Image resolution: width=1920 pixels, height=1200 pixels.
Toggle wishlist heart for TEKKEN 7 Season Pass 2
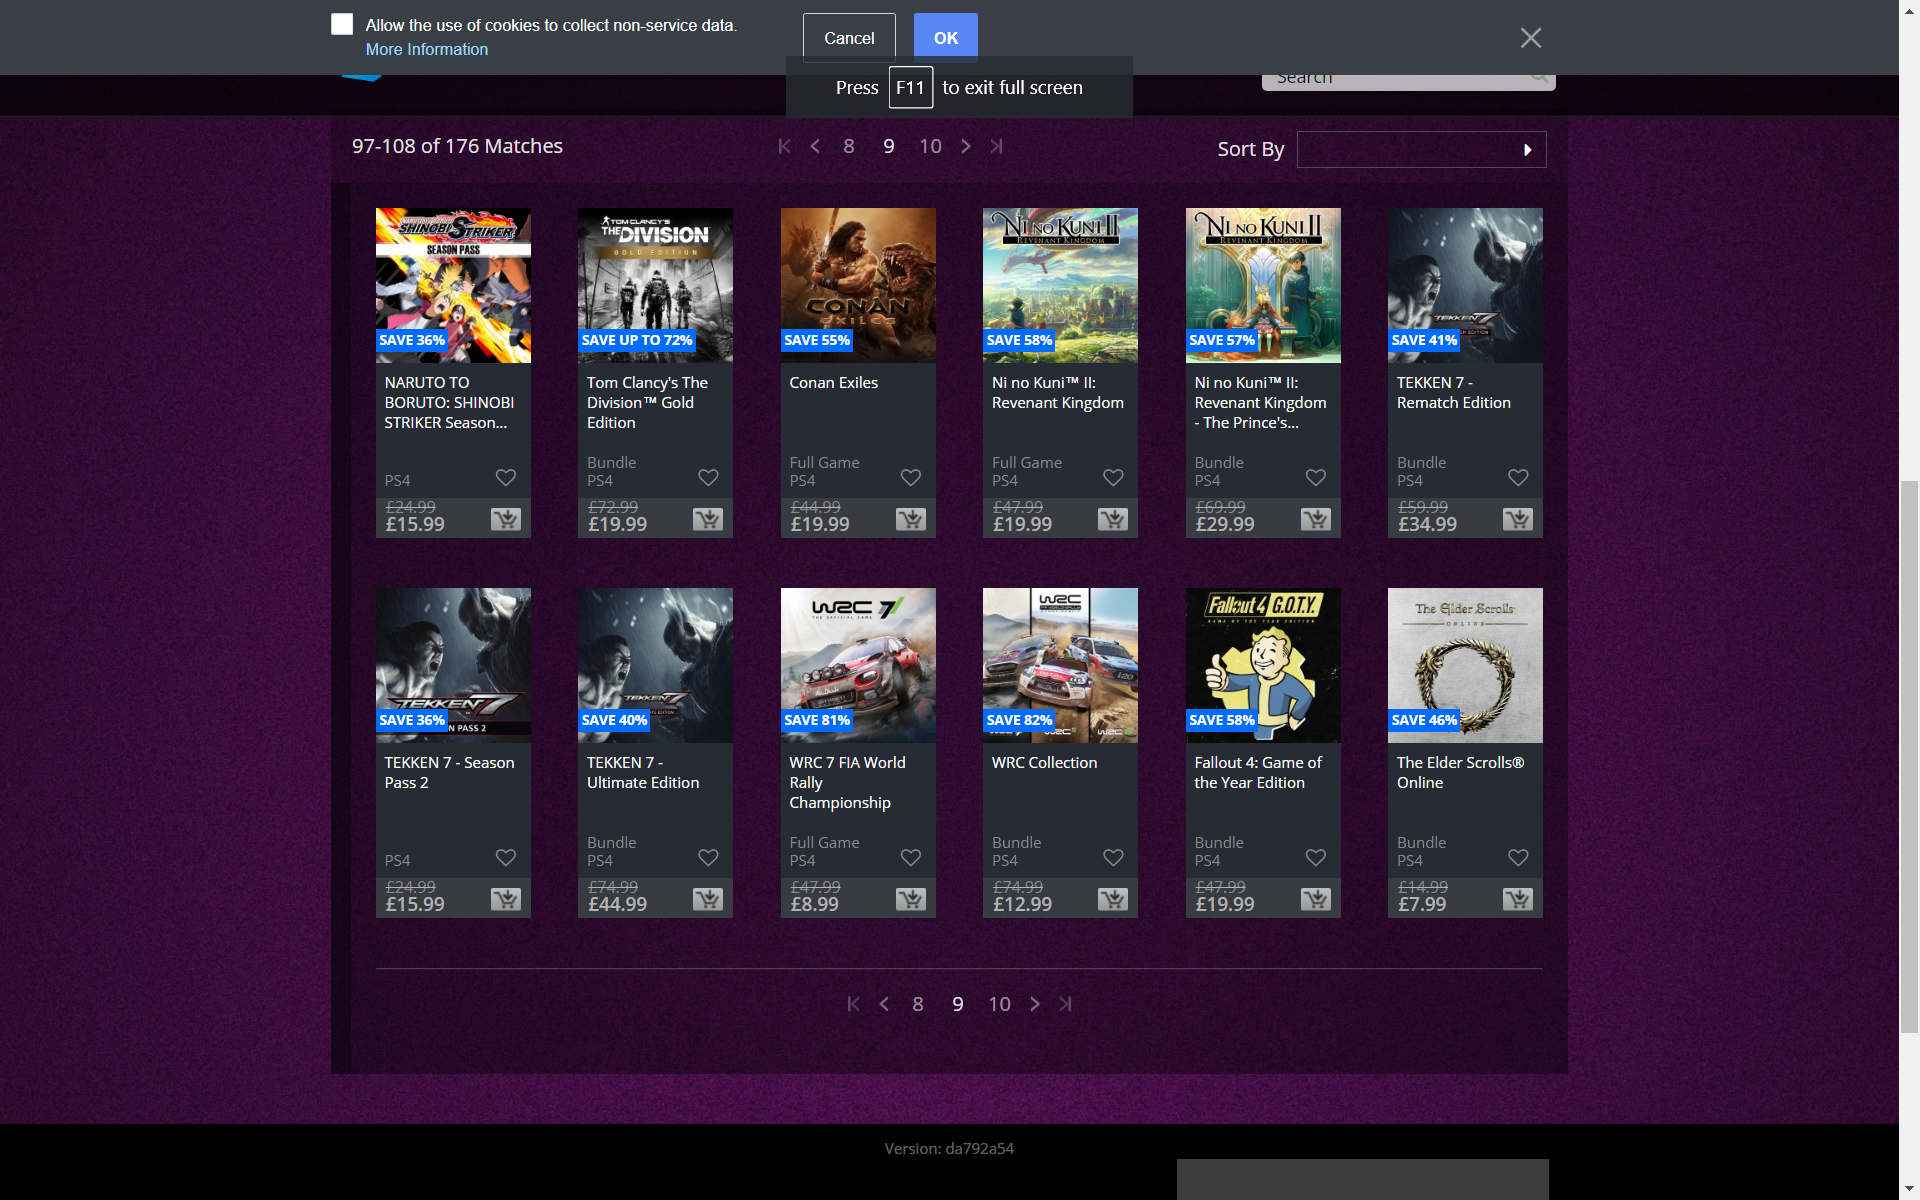click(x=506, y=858)
